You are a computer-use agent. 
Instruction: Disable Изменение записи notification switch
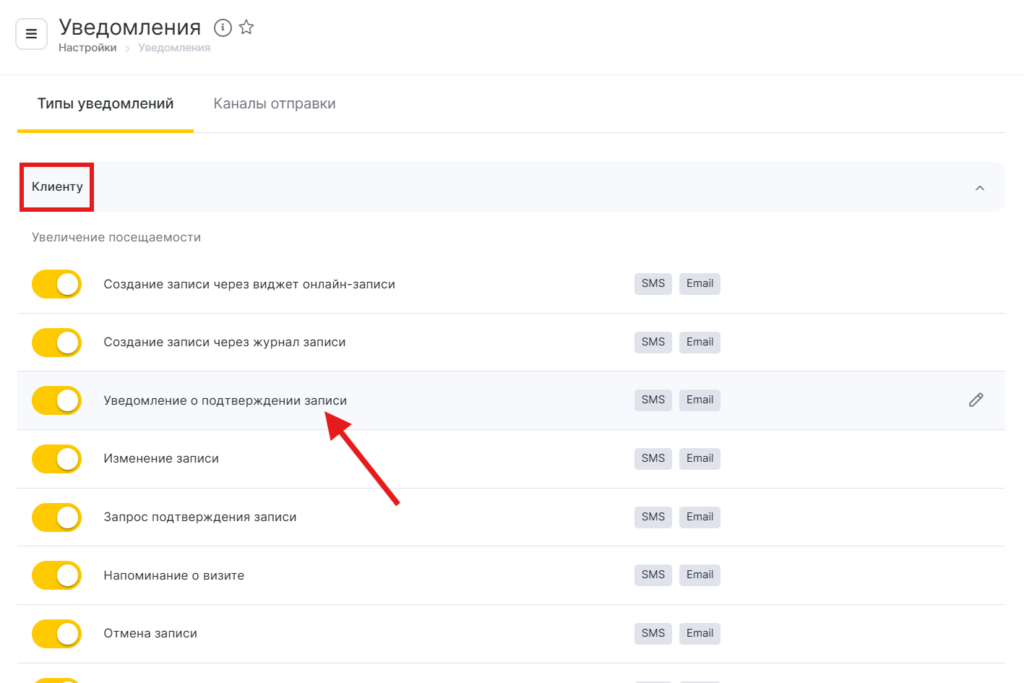56,459
